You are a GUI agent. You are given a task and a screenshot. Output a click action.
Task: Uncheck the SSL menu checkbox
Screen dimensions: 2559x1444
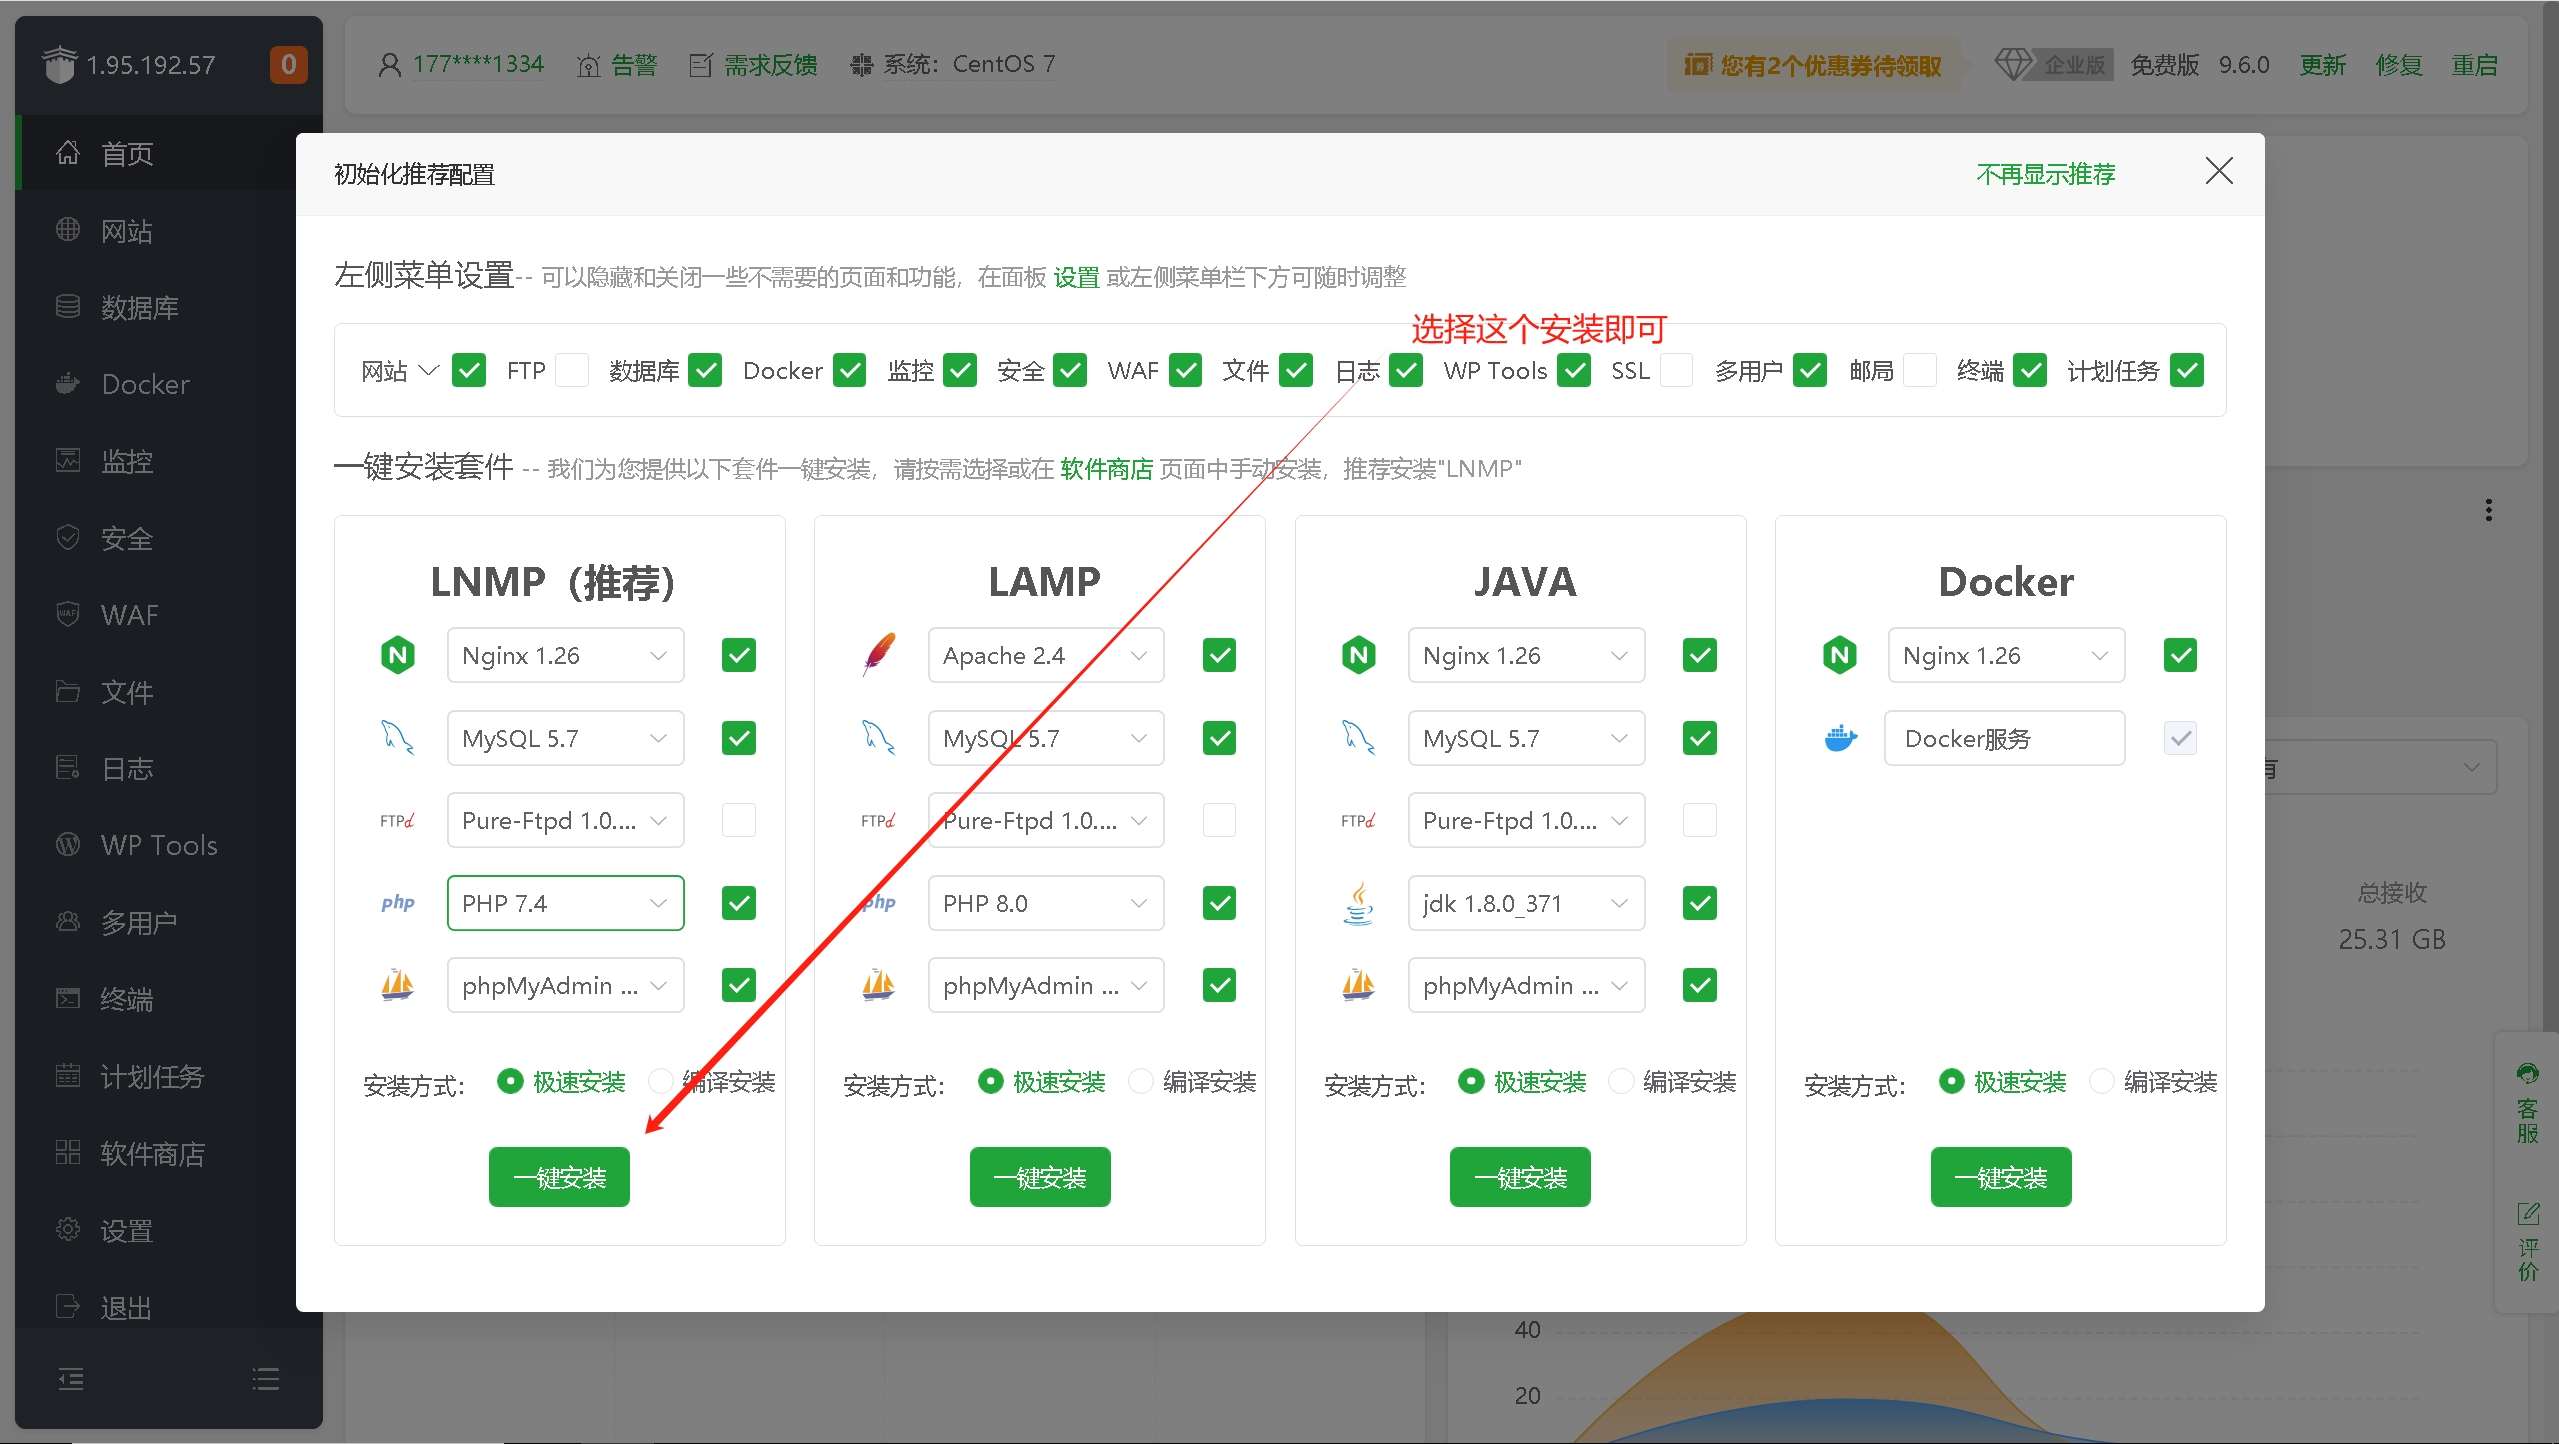click(1675, 371)
